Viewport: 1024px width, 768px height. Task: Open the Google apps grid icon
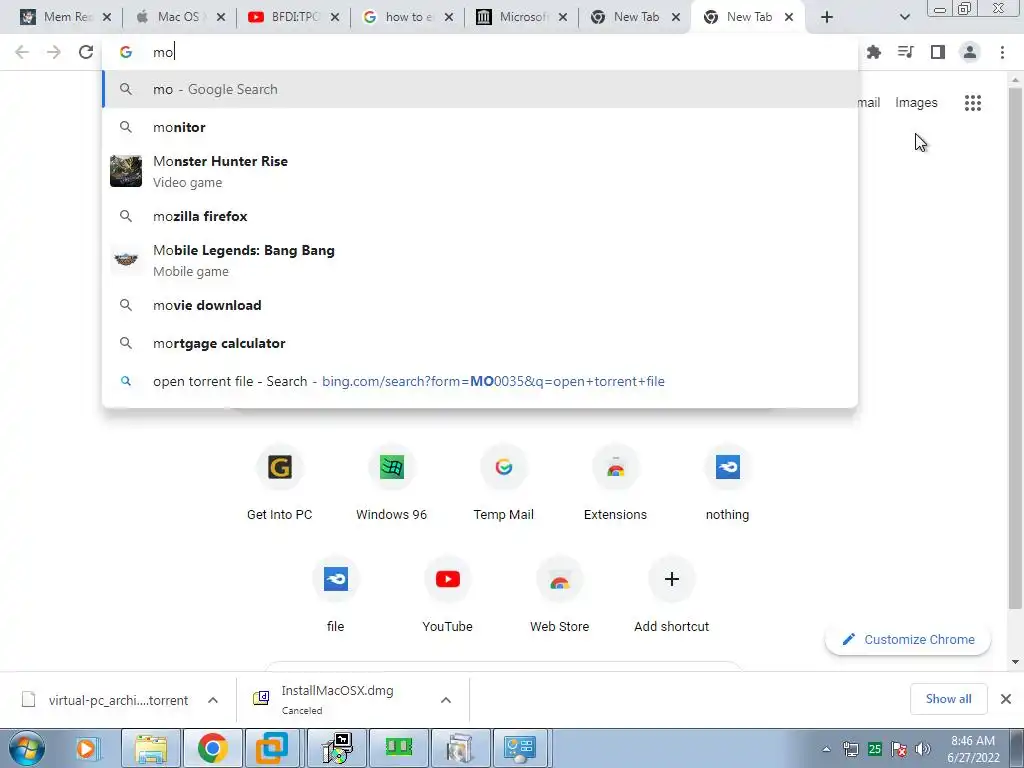(x=972, y=103)
